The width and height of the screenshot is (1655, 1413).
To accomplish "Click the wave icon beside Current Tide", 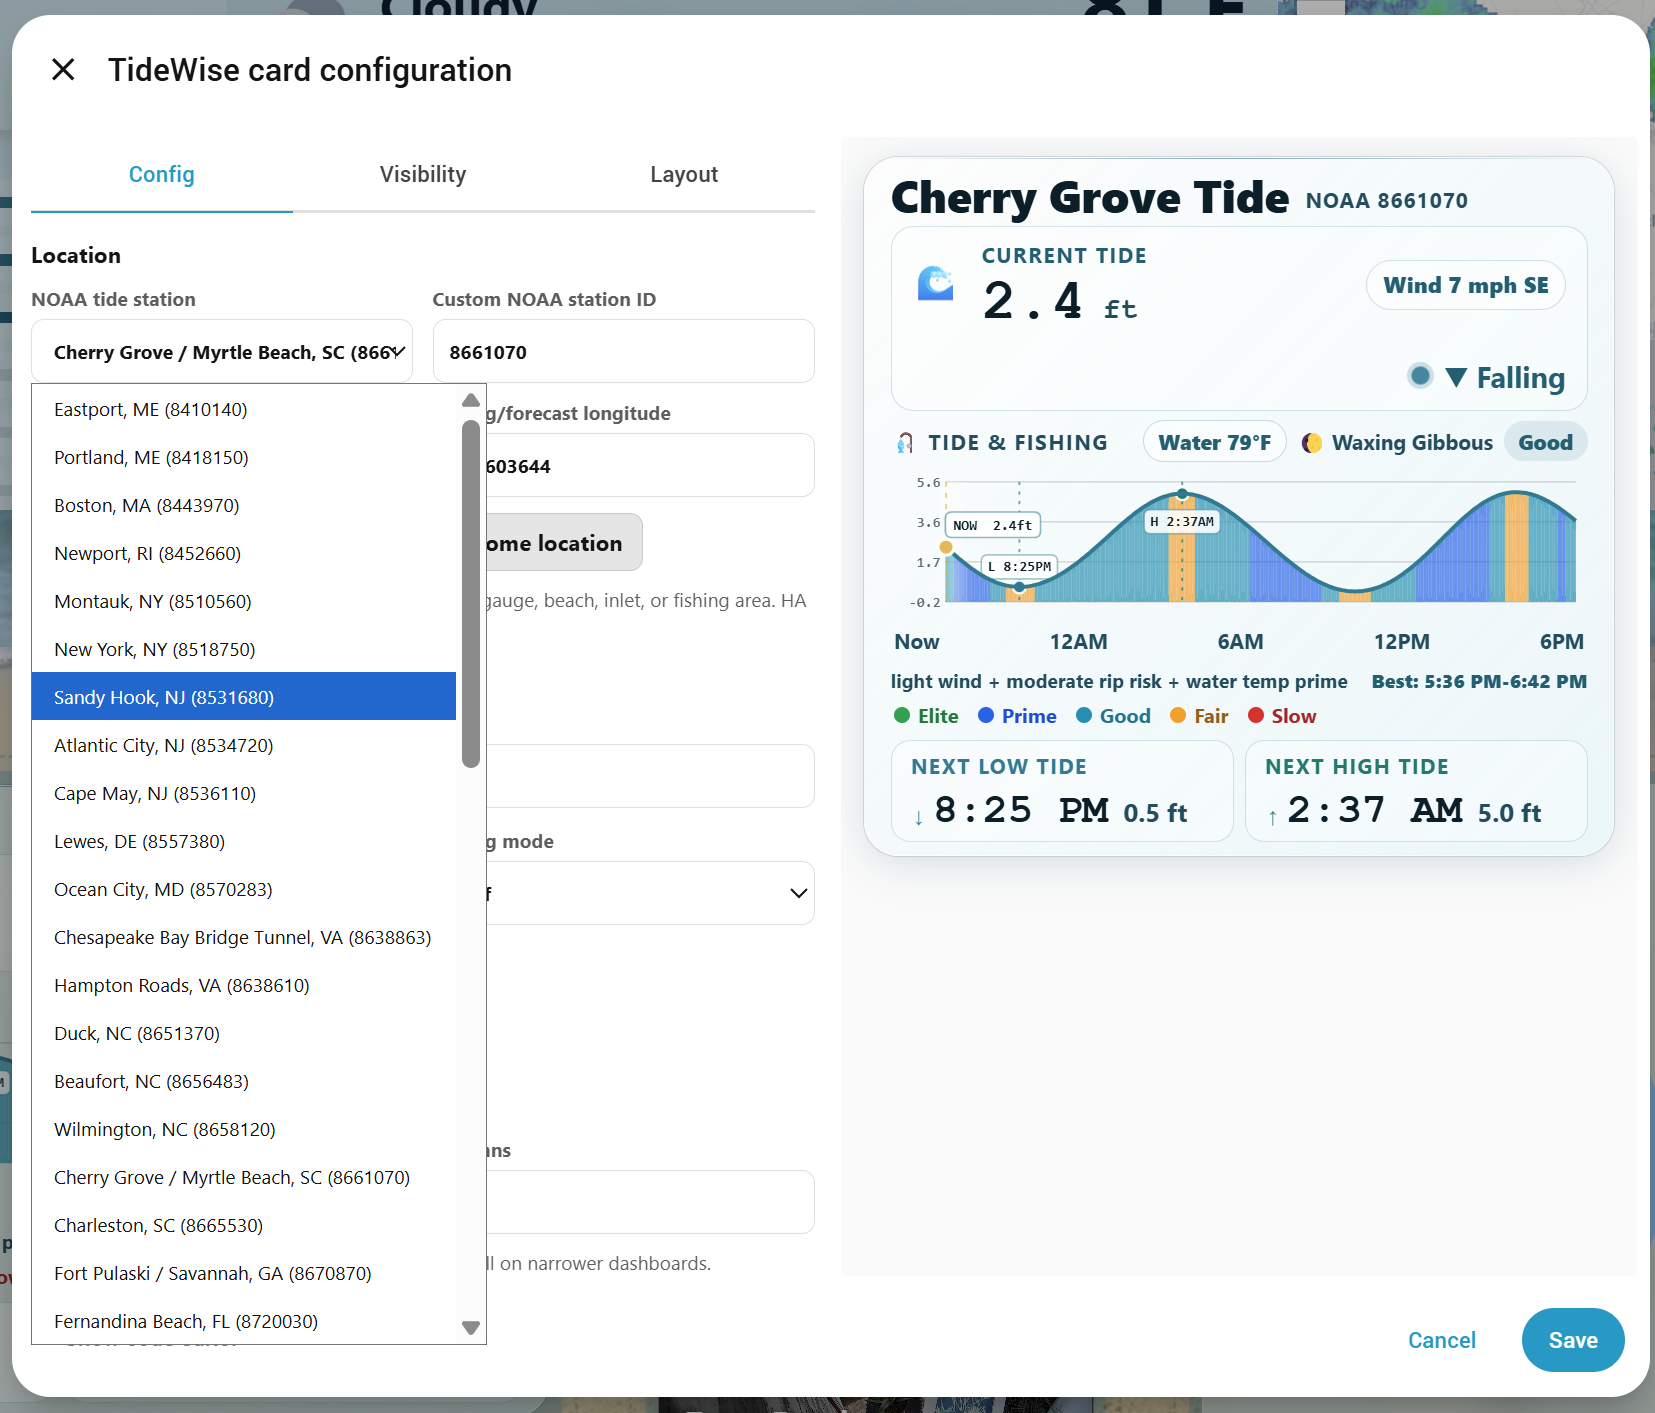I will (936, 284).
